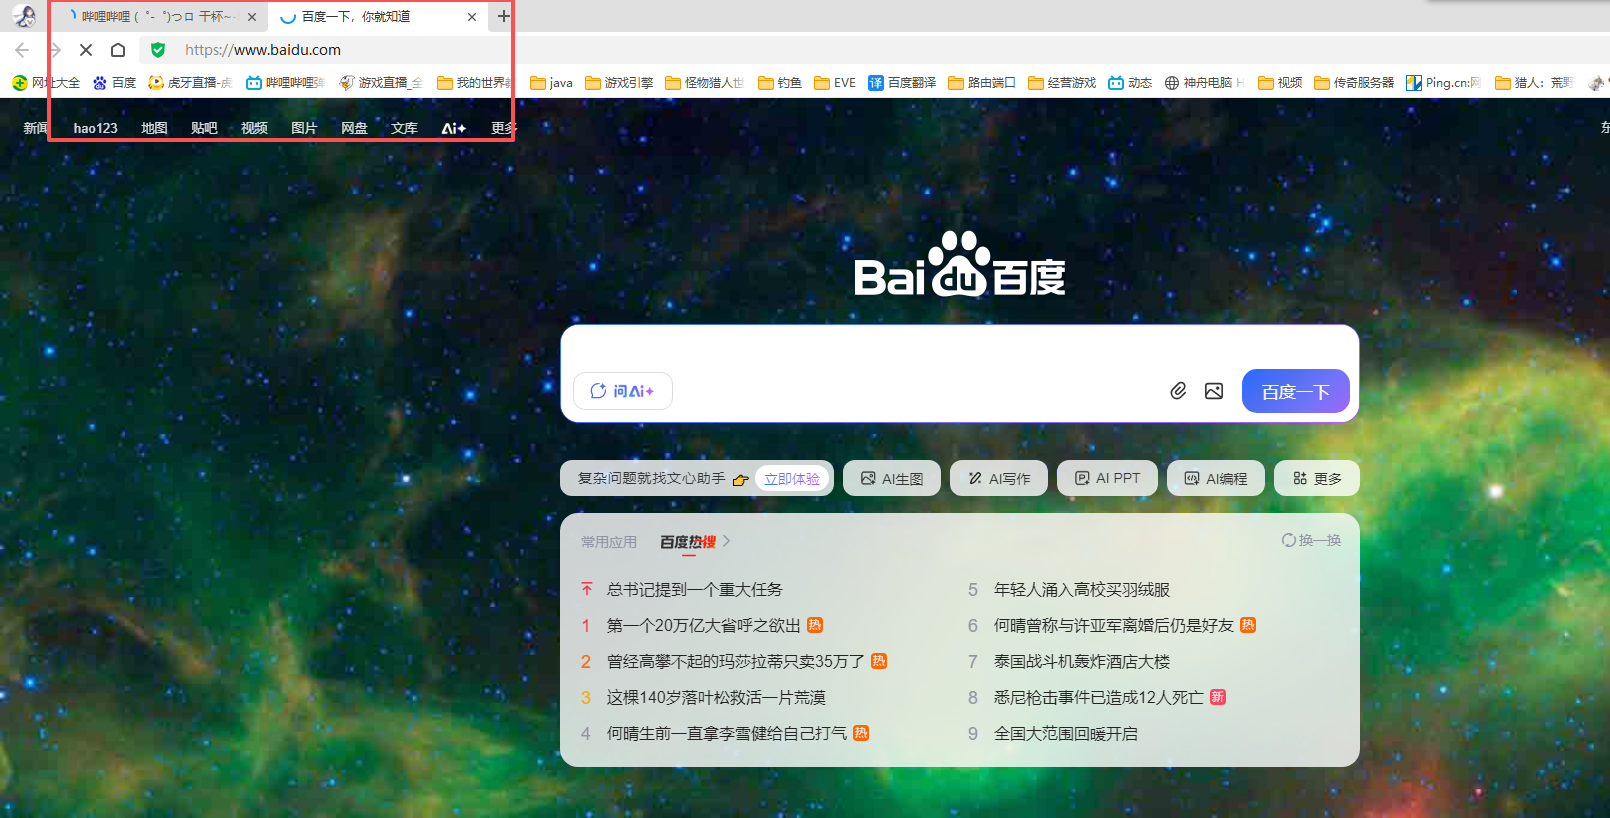The height and width of the screenshot is (818, 1610).
Task: Expand the 我的世界 bookmark folder
Action: pyautogui.click(x=475, y=83)
